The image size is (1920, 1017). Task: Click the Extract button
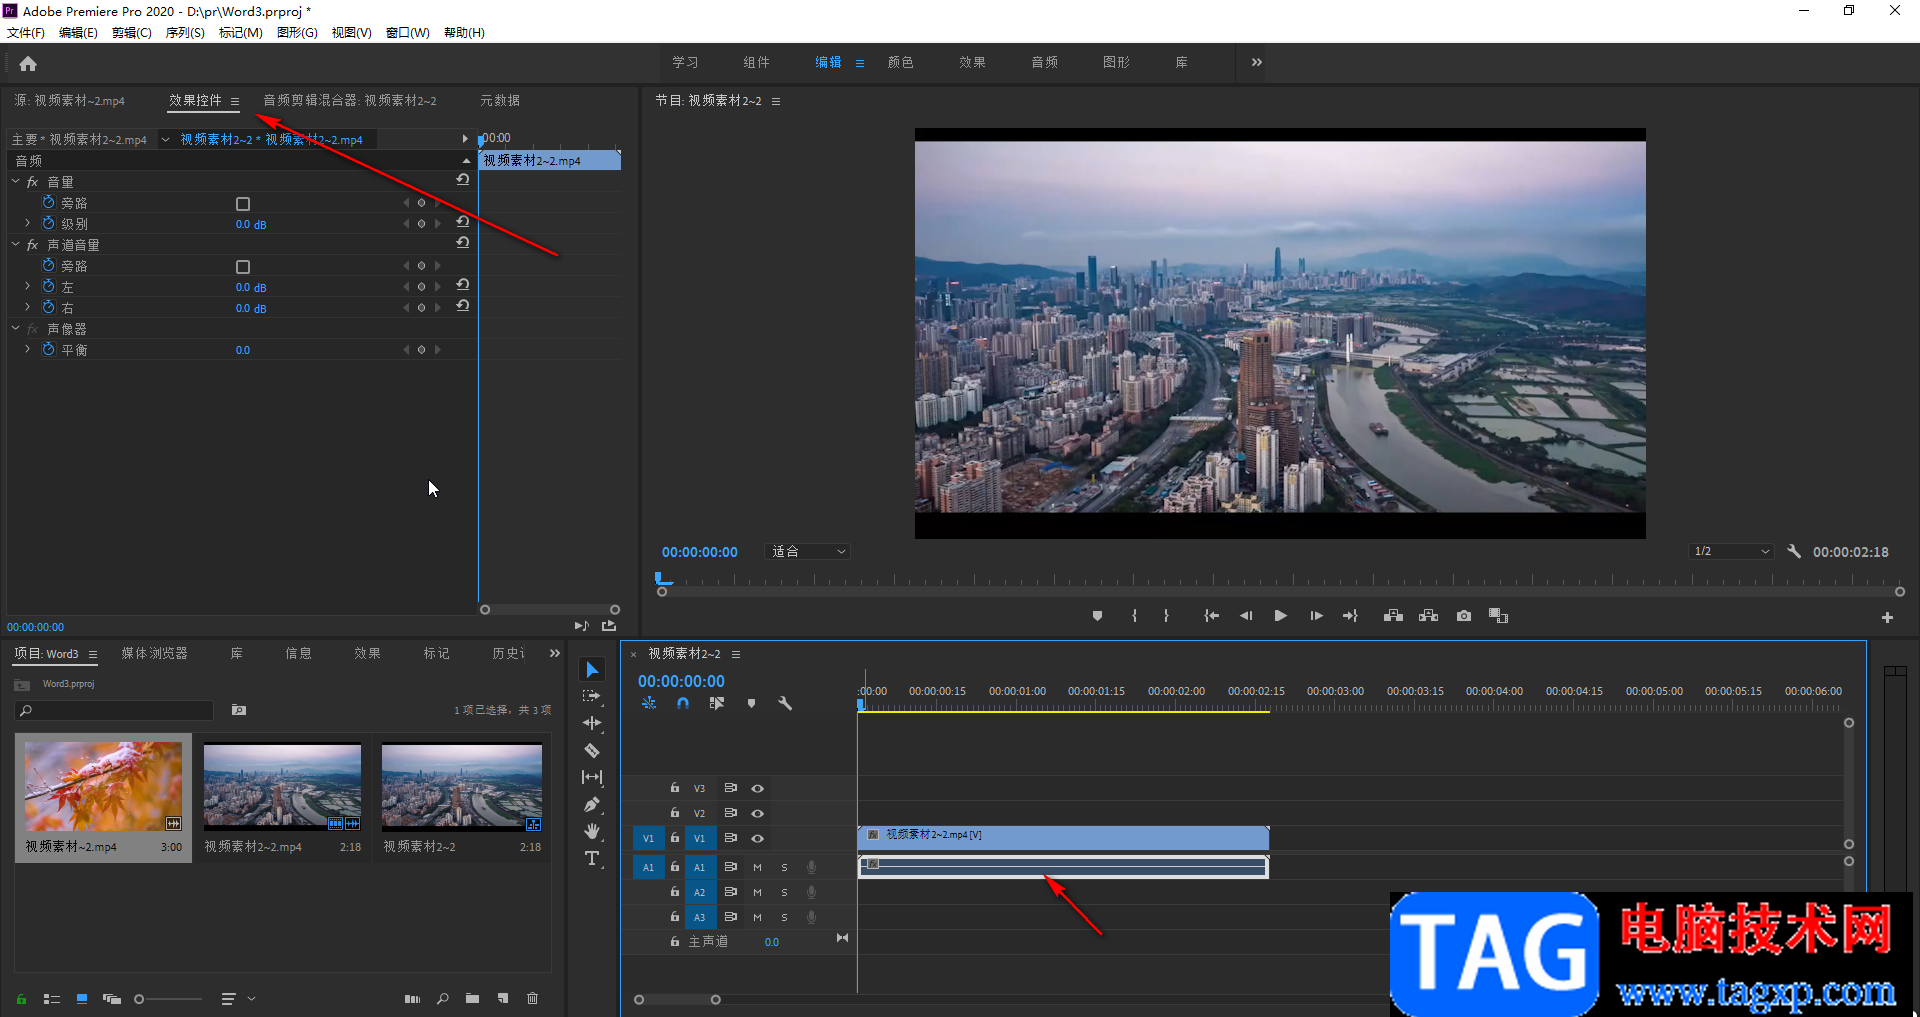[x=1428, y=616]
